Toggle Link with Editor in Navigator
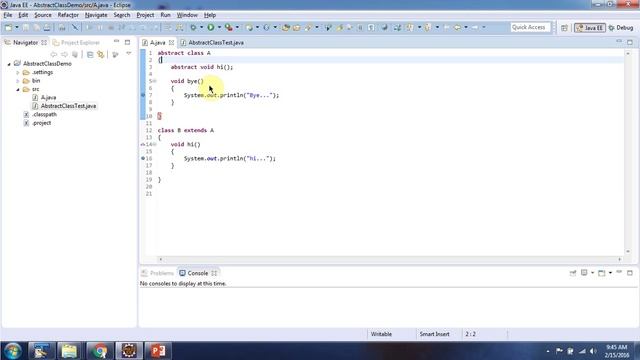Viewport: 640px width, 360px height. (x=100, y=54)
